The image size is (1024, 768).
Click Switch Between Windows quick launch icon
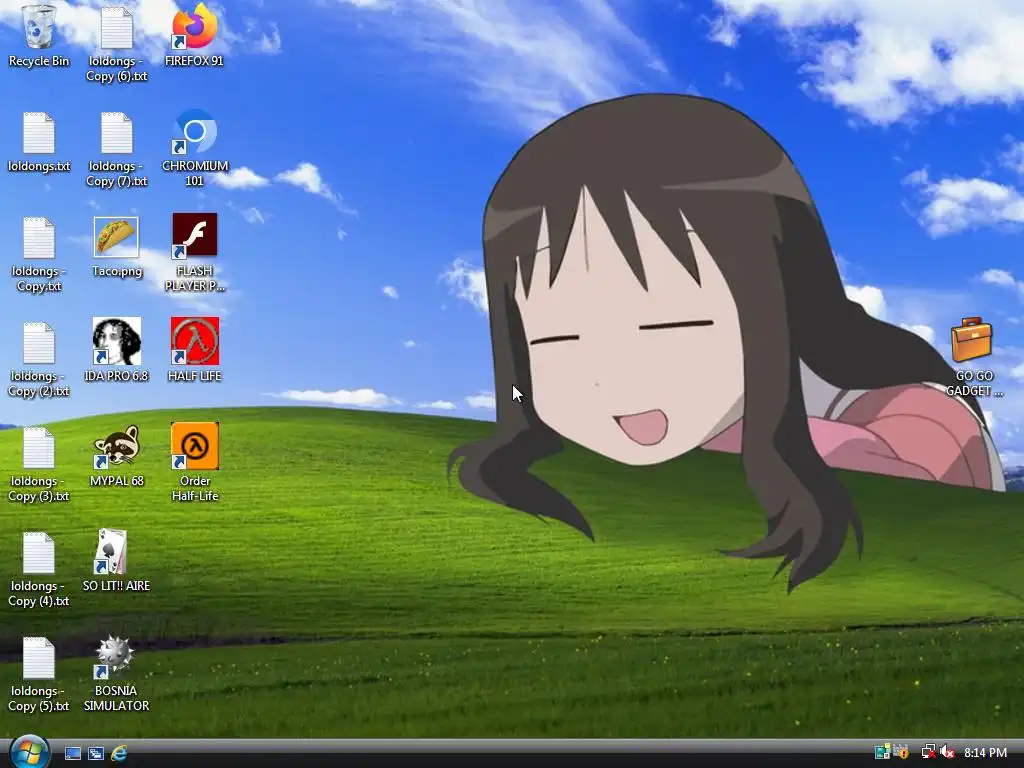[x=96, y=753]
